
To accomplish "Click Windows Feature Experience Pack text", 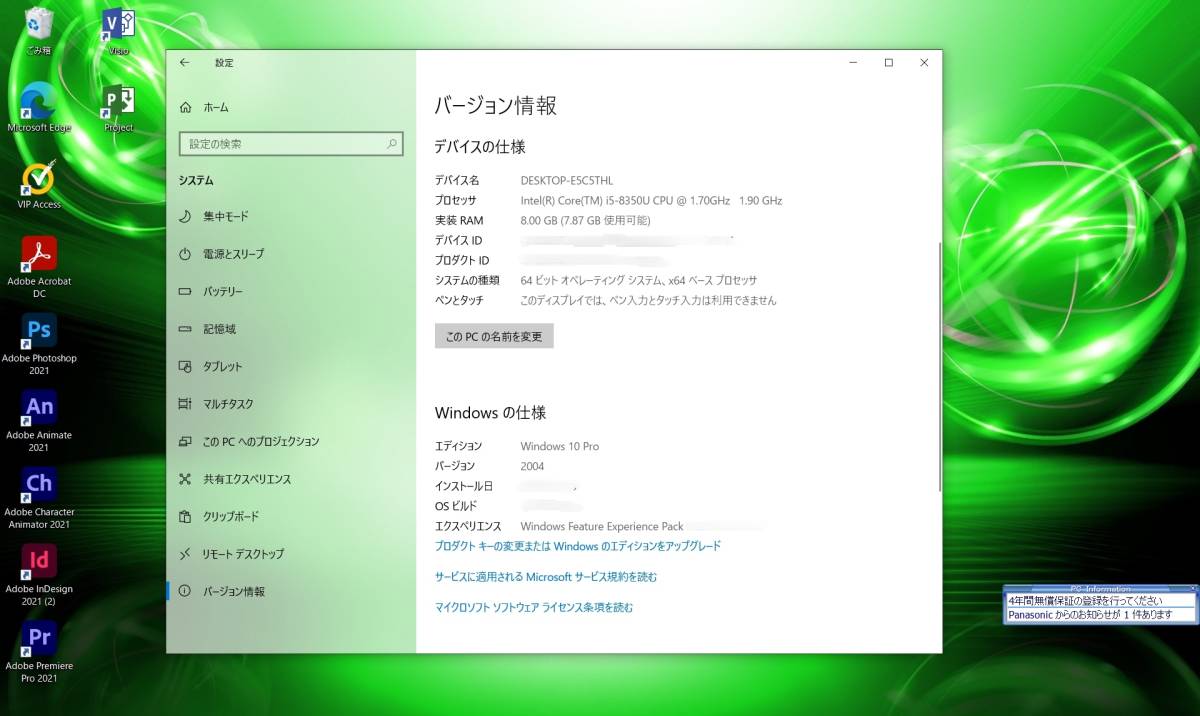I will tap(602, 526).
